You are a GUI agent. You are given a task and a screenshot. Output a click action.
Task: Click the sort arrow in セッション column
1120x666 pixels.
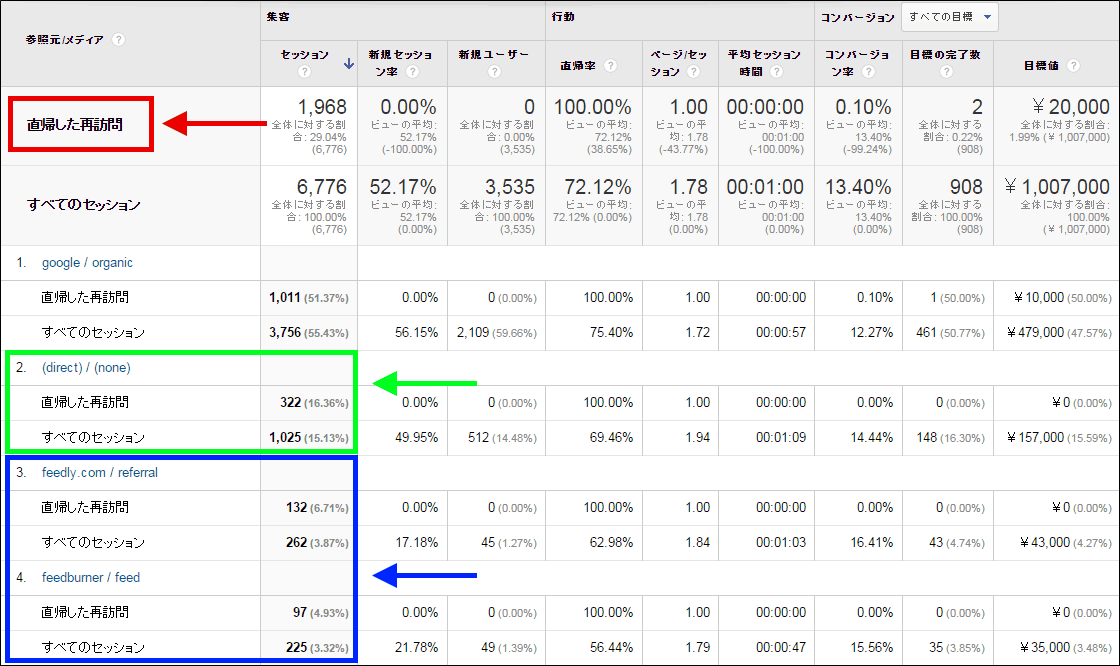click(348, 64)
